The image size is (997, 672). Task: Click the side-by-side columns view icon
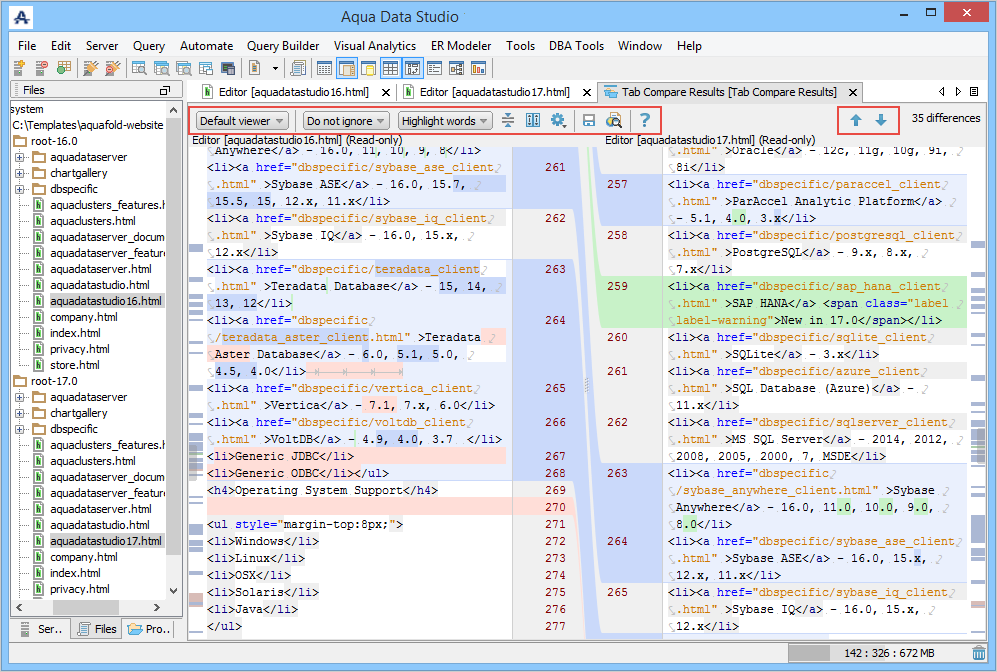[x=533, y=120]
